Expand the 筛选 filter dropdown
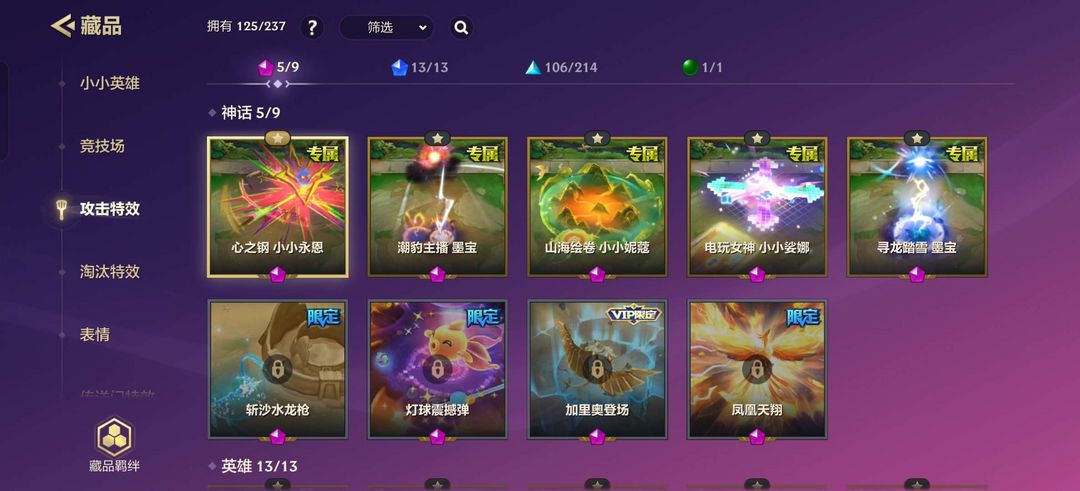This screenshot has height=491, width=1080. pyautogui.click(x=386, y=28)
